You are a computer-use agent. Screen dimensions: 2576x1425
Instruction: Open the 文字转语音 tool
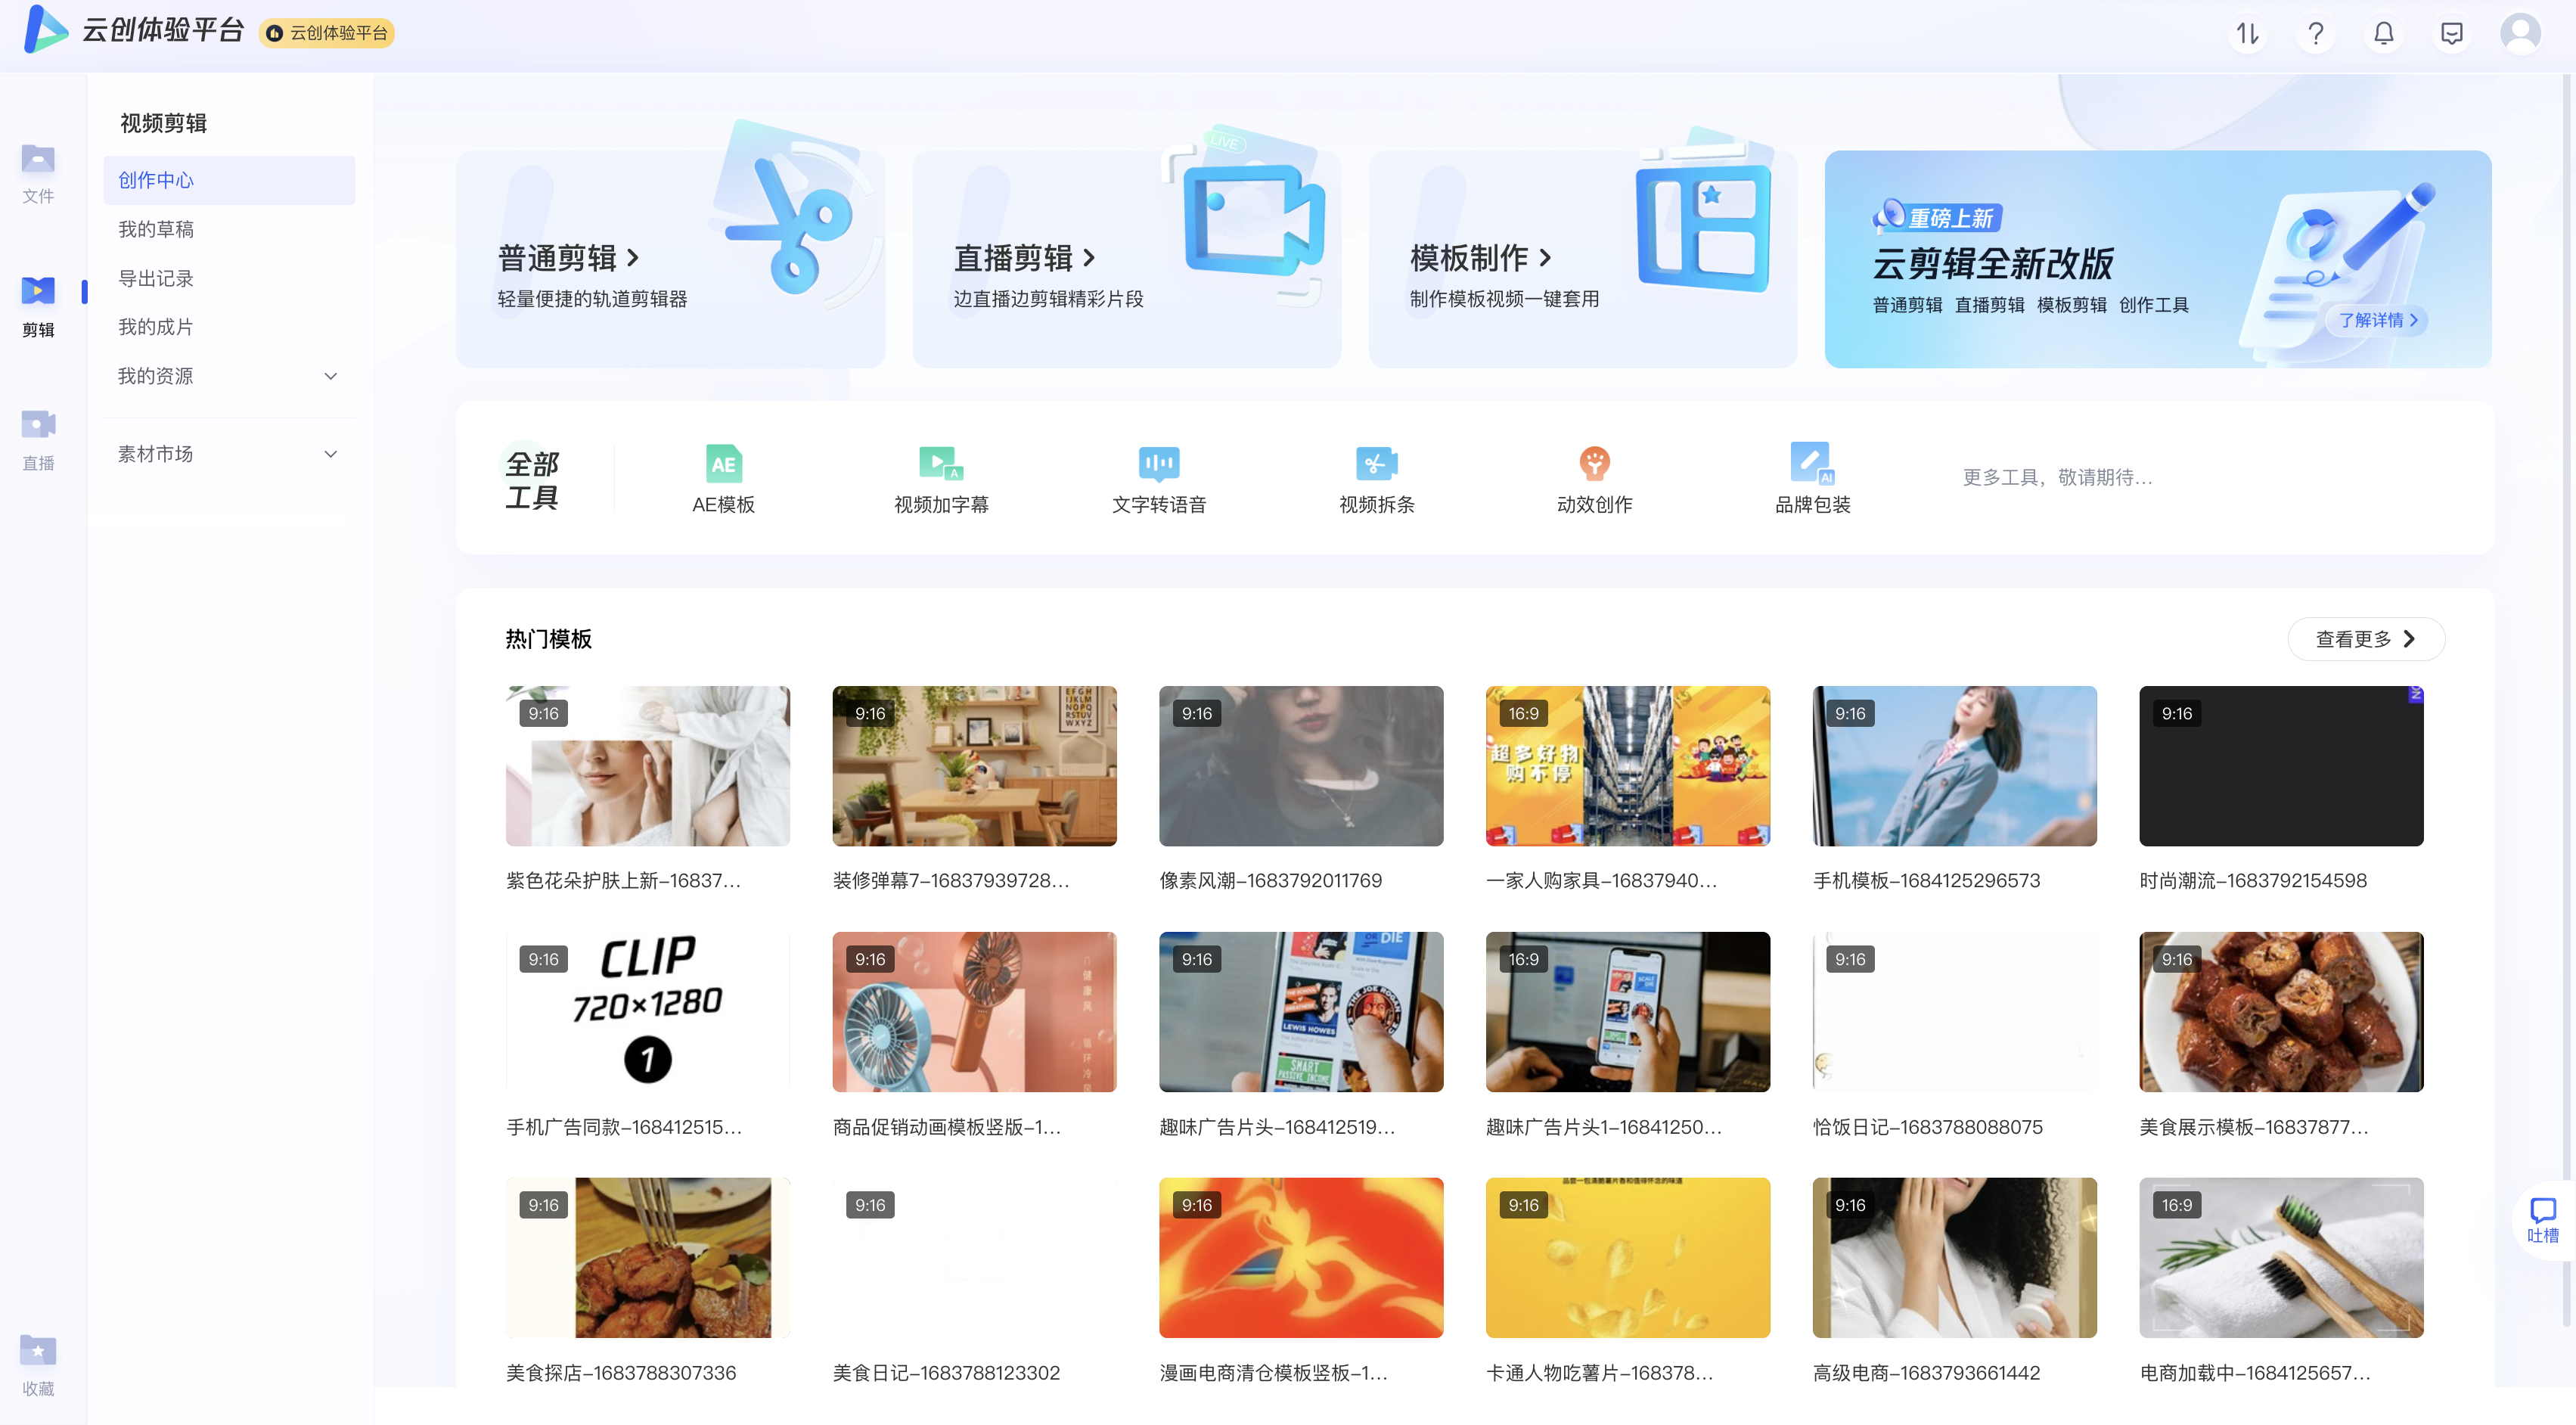(1158, 463)
